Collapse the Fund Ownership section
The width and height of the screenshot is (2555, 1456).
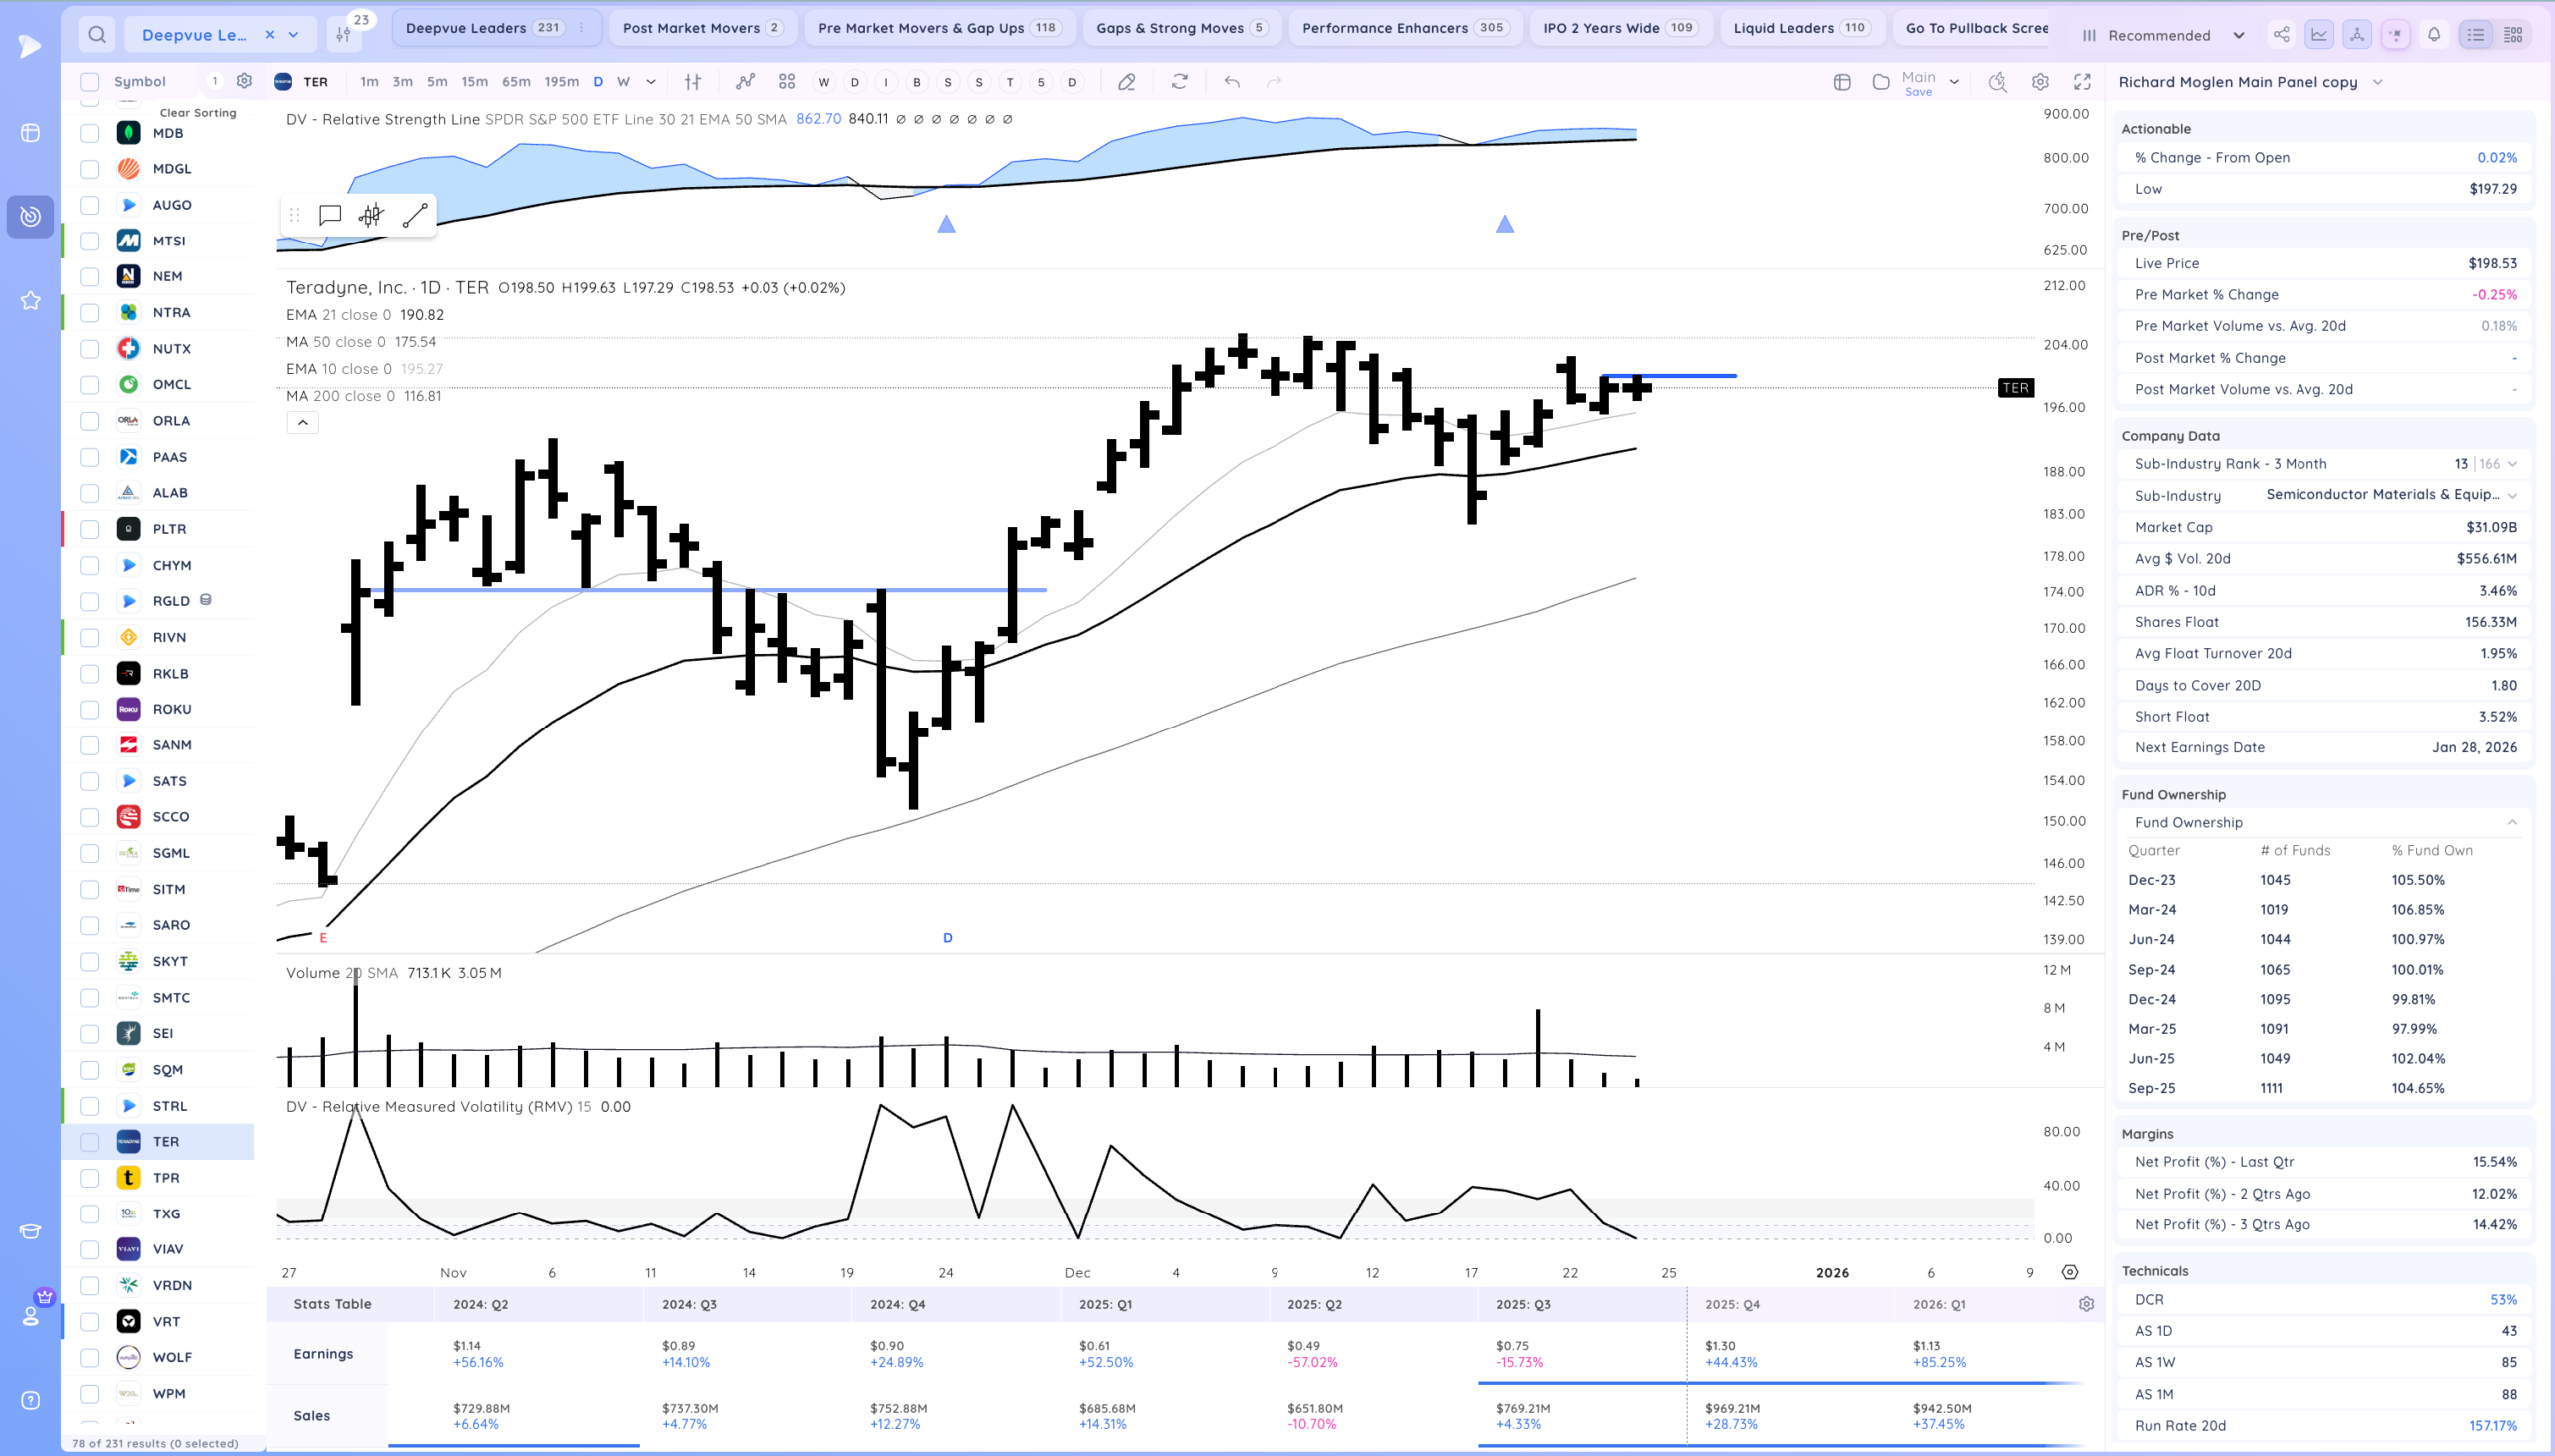pos(2511,822)
